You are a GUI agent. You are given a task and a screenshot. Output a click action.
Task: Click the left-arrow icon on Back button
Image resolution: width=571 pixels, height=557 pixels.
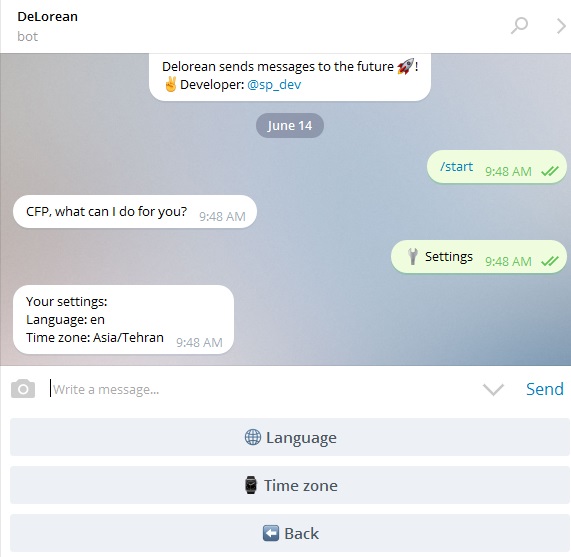click(x=271, y=533)
